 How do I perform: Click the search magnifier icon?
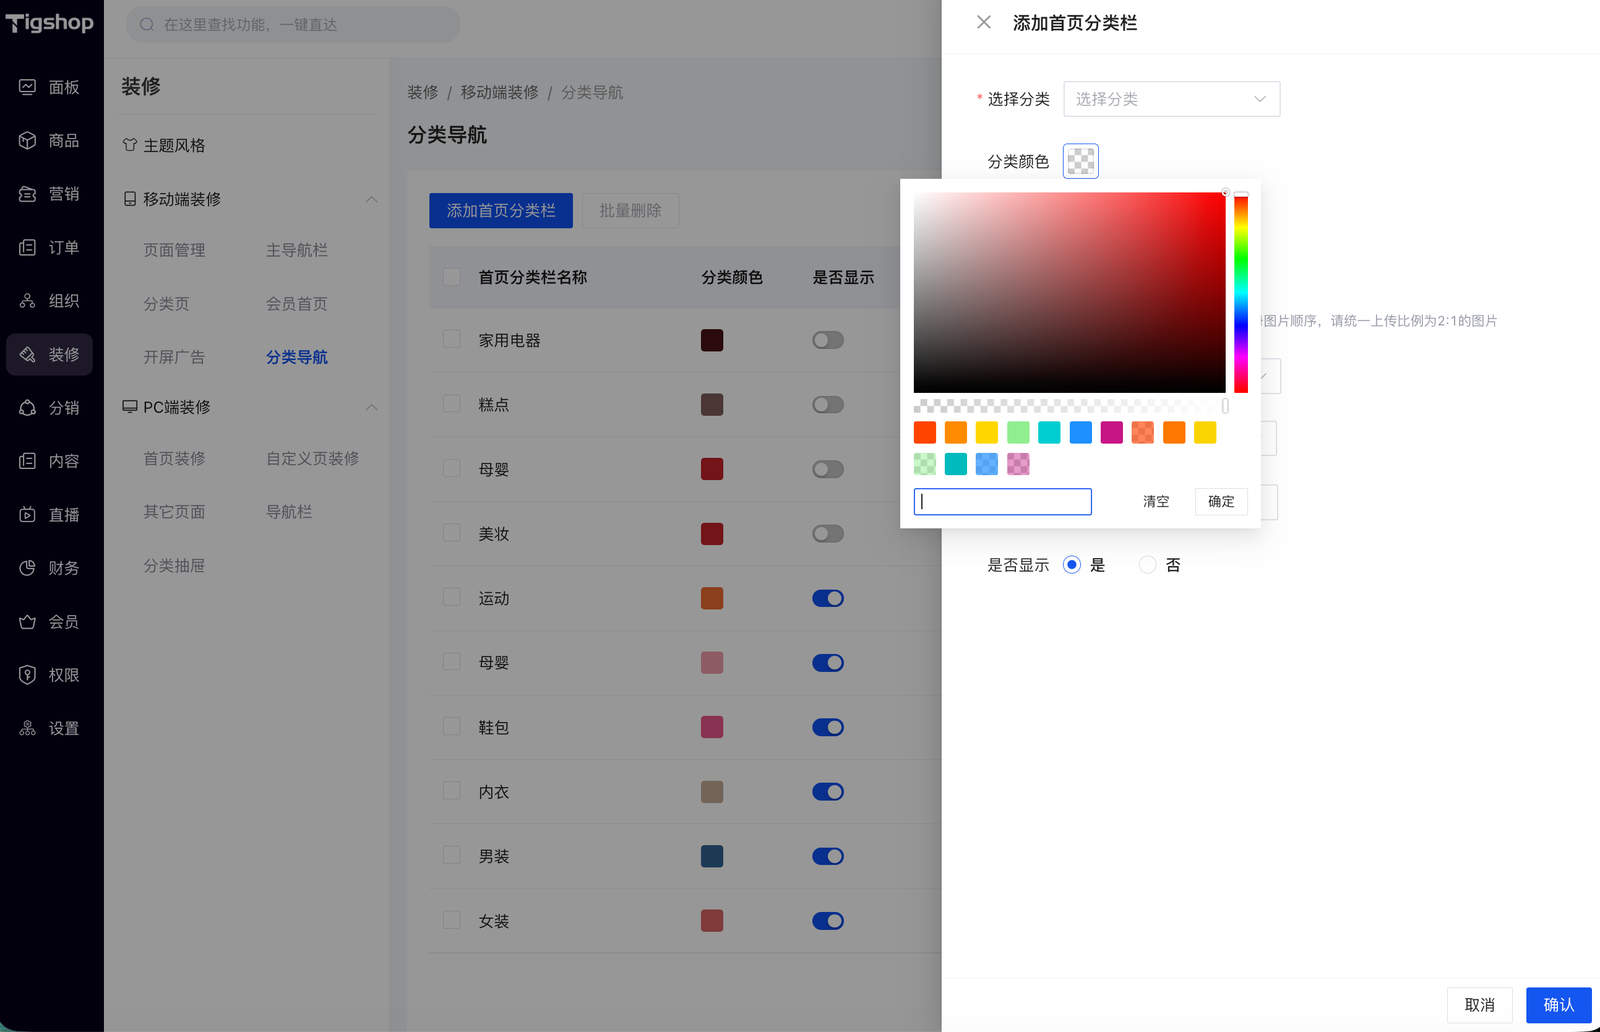point(147,24)
